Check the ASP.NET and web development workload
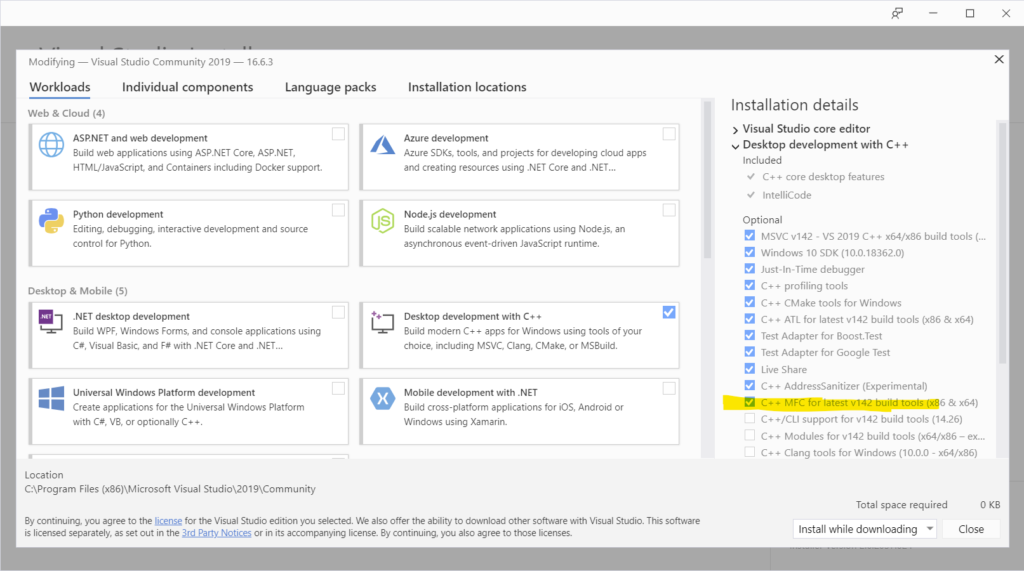This screenshot has height=571, width=1024. tap(338, 134)
